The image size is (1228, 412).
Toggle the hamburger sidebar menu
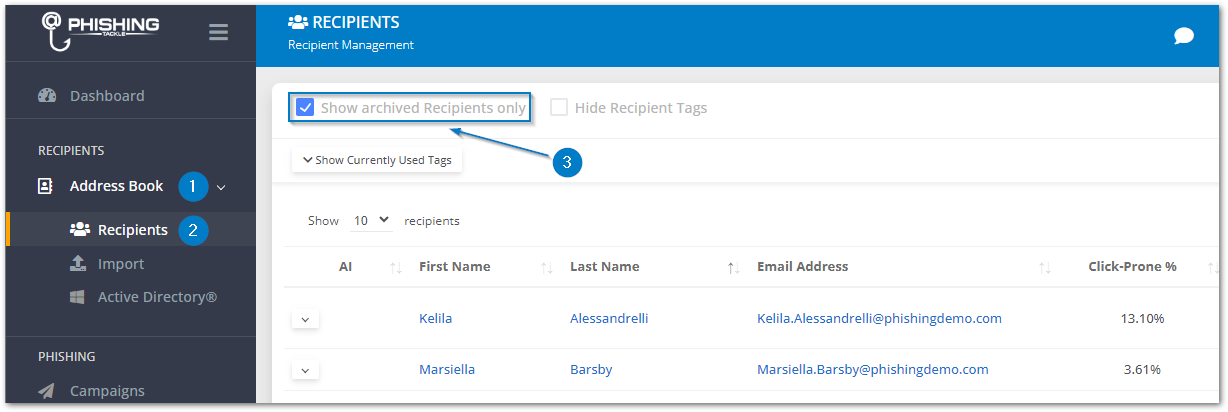pos(218,32)
